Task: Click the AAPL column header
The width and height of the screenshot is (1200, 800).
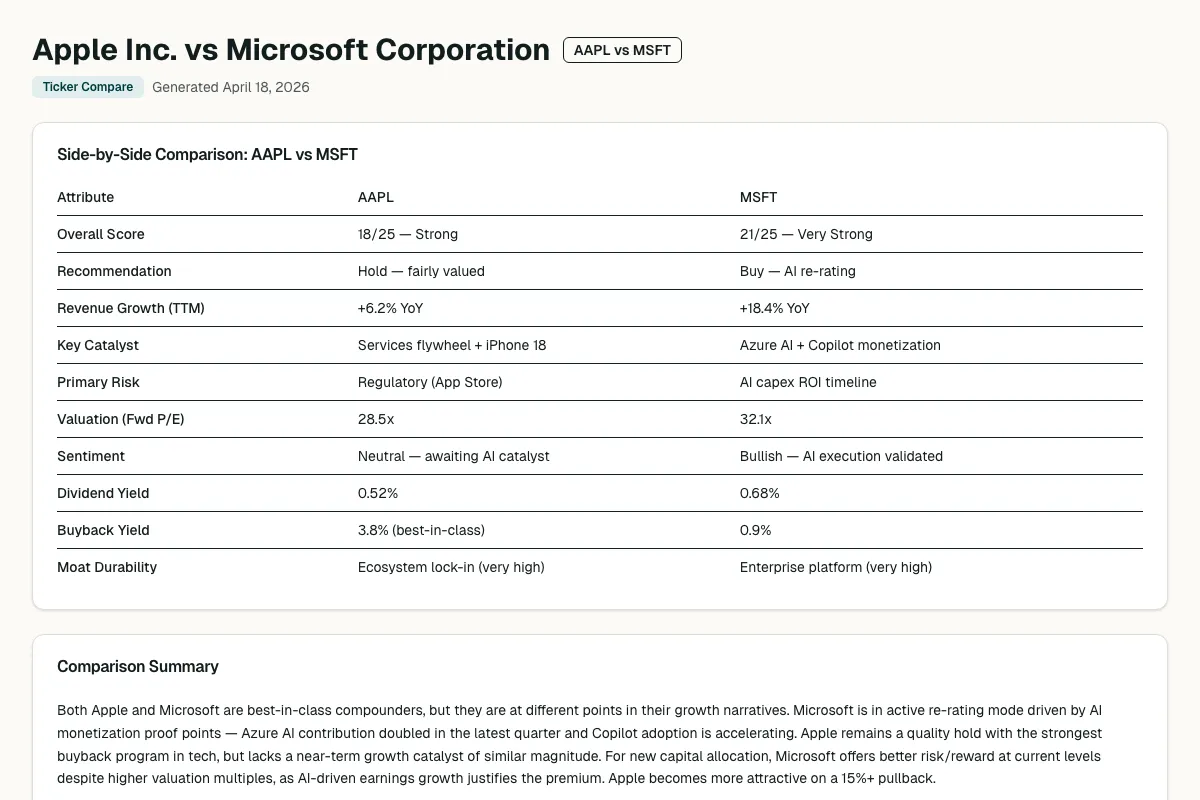Action: pyautogui.click(x=375, y=197)
